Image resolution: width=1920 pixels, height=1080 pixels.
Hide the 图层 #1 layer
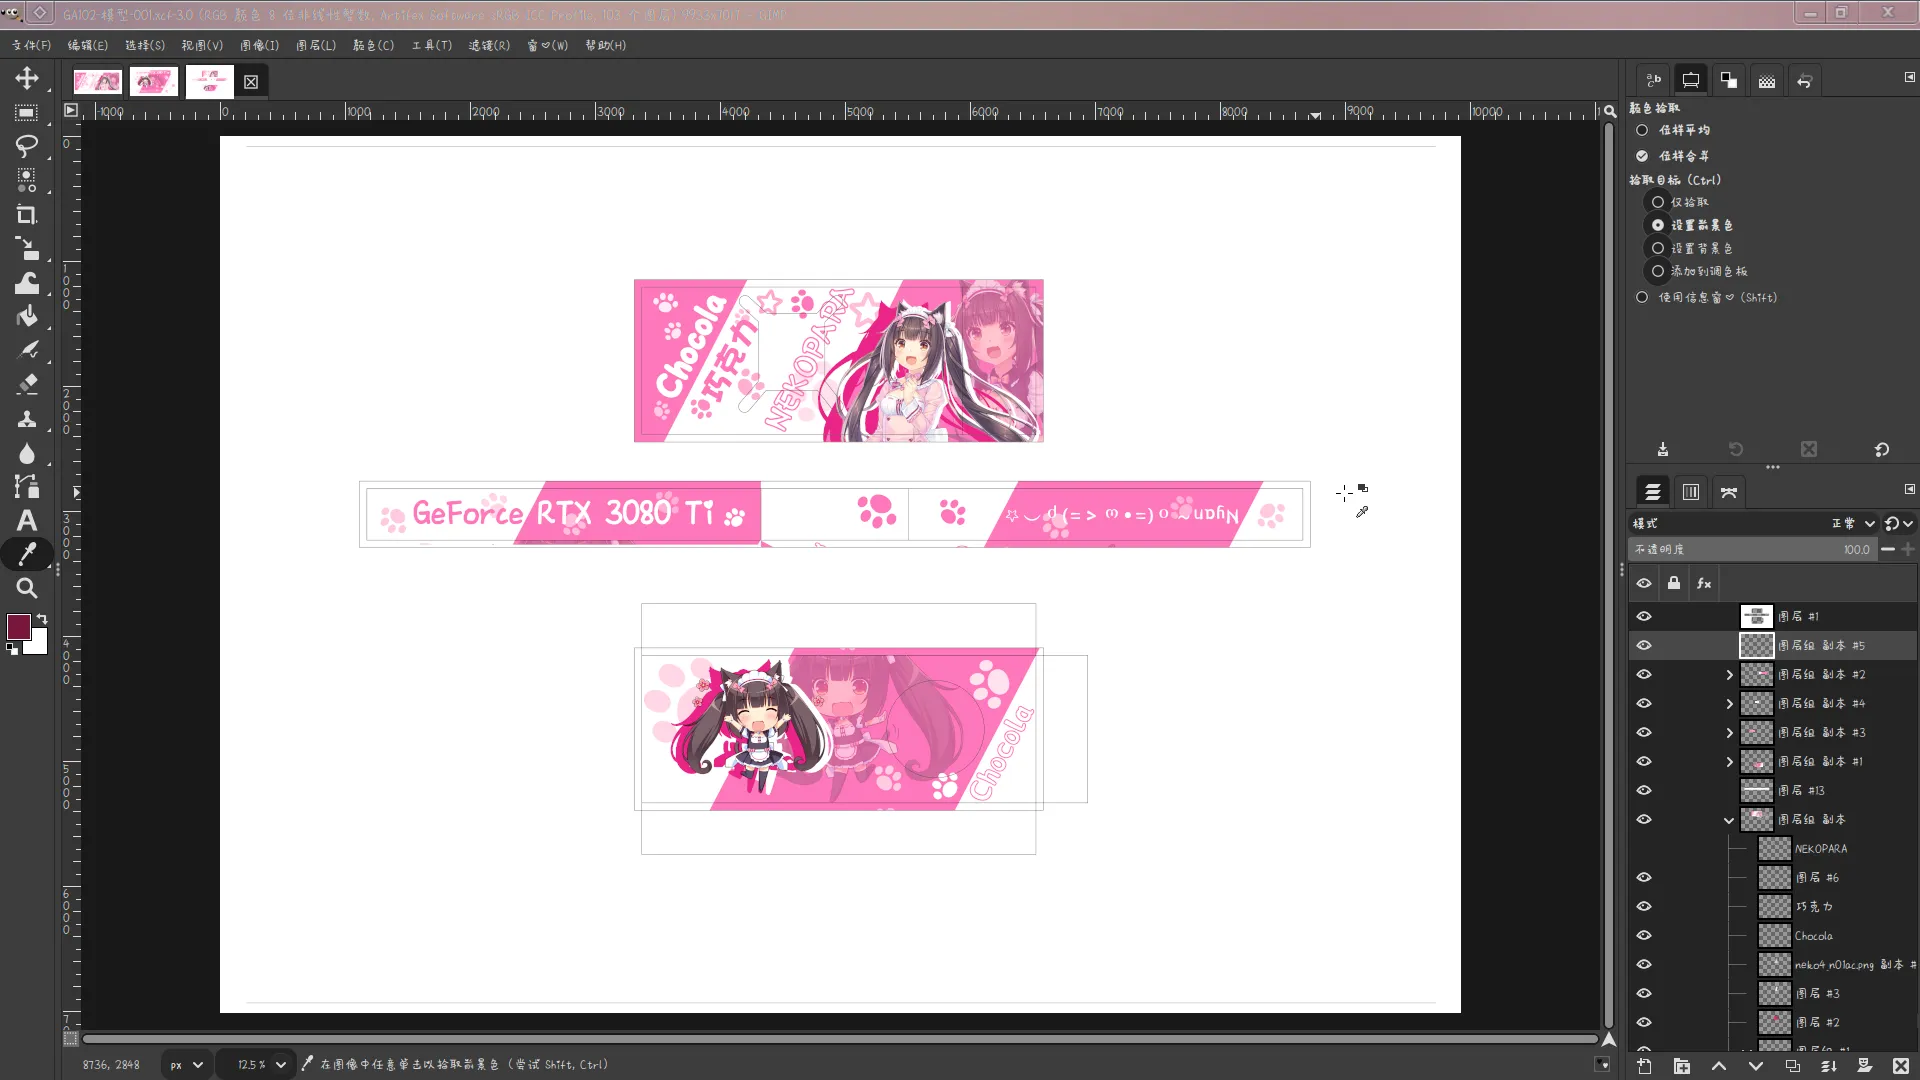1644,617
